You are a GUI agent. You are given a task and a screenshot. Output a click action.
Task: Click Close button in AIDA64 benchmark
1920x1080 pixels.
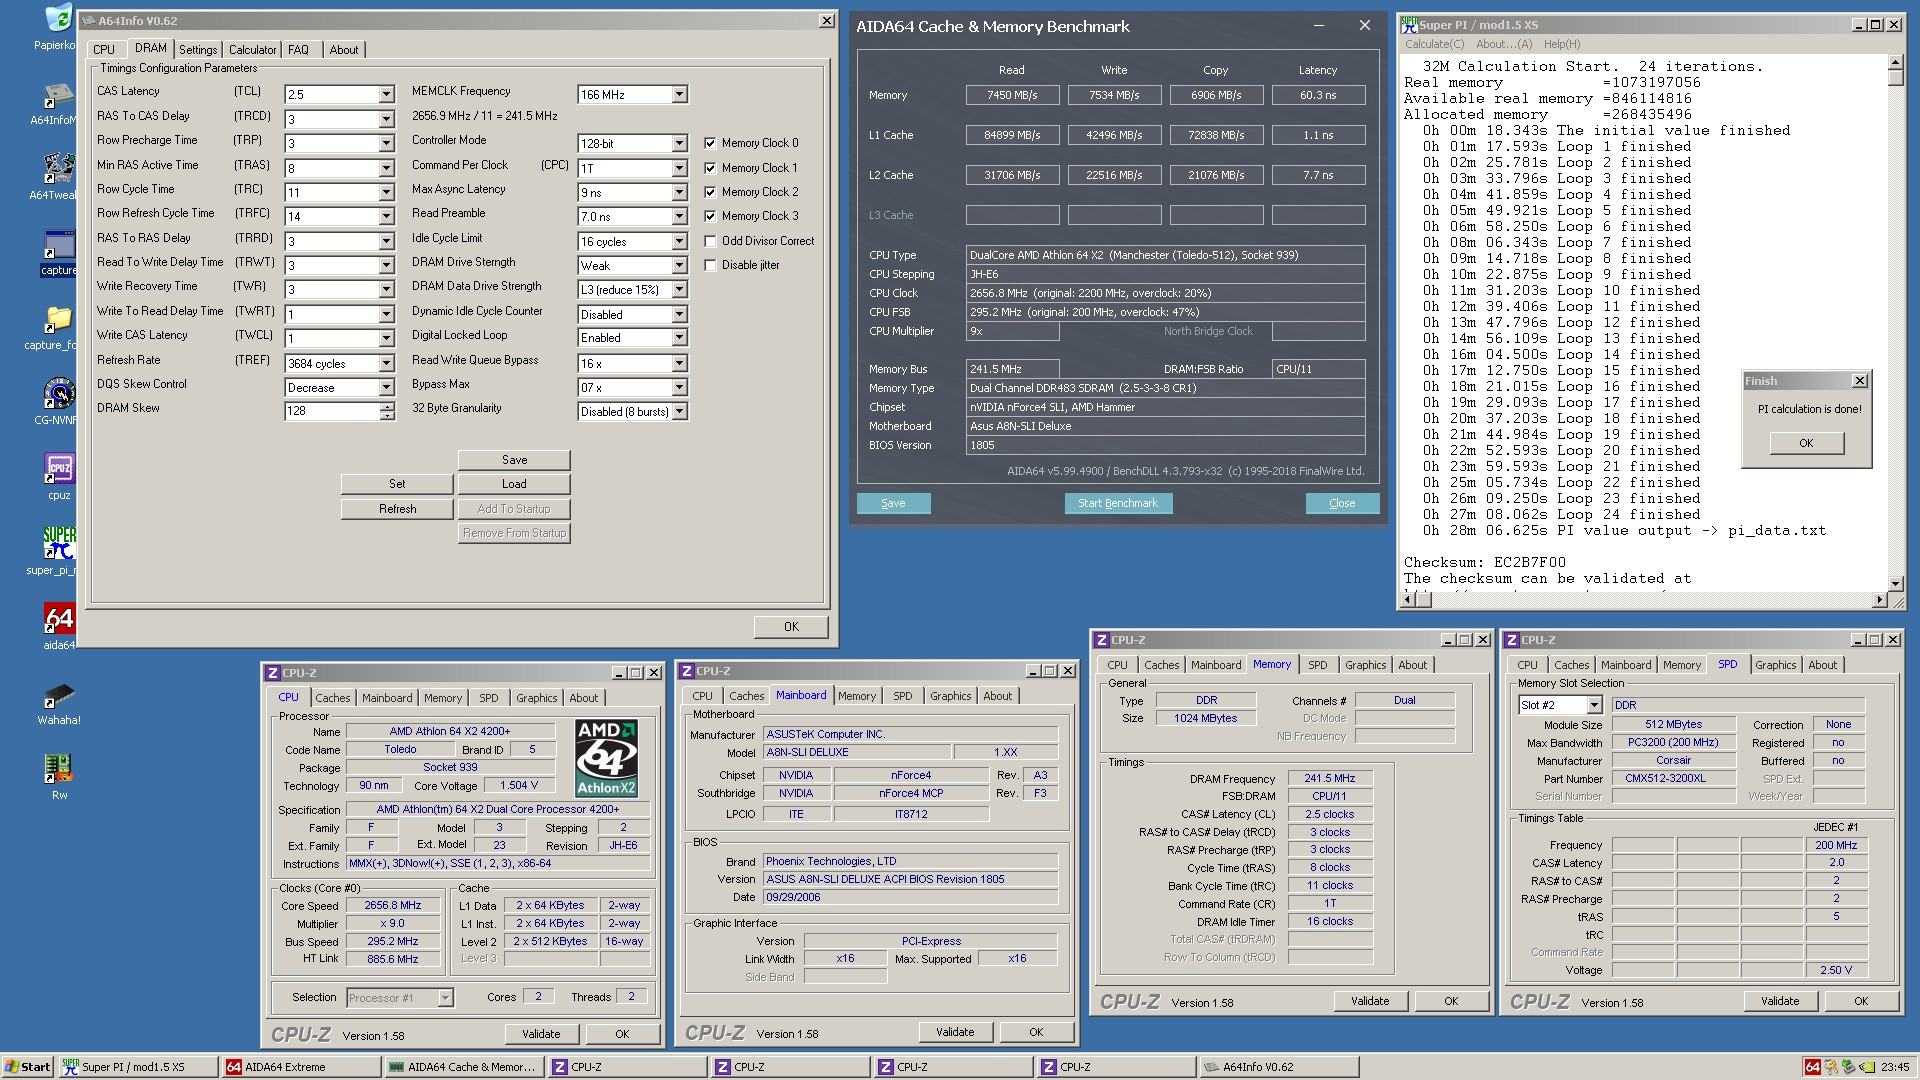click(x=1342, y=504)
